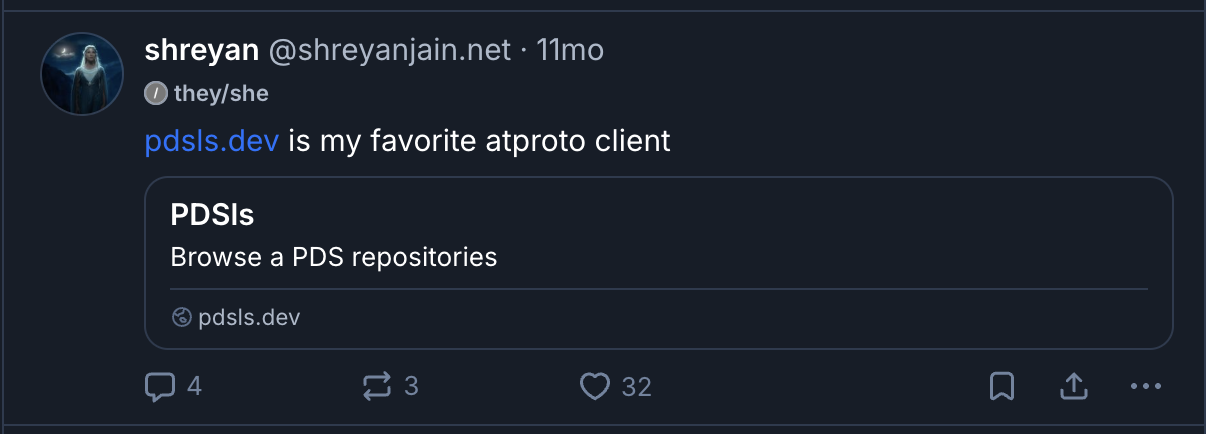
Task: Follow the blue pdsls.dev link in post text
Action: coord(211,142)
